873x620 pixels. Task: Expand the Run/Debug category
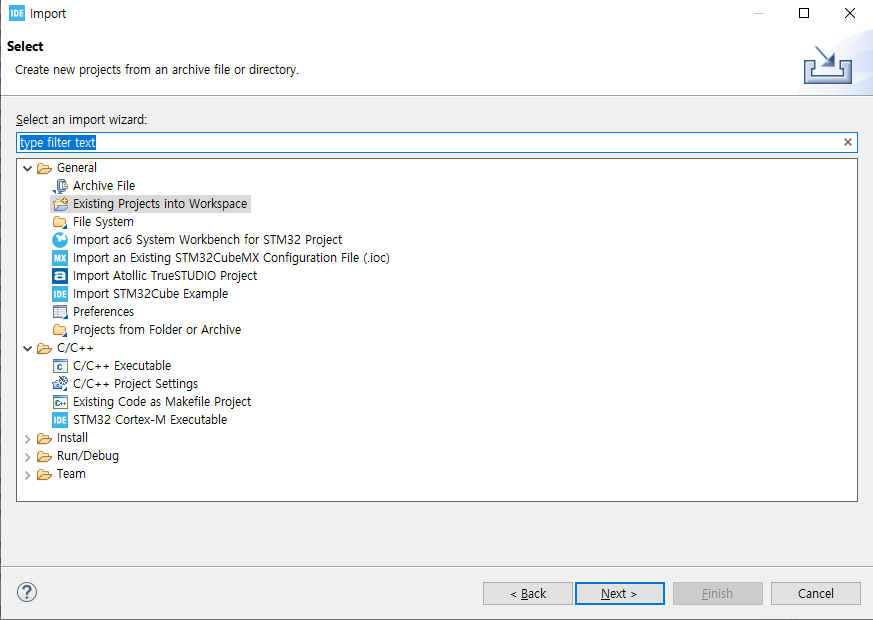click(27, 456)
